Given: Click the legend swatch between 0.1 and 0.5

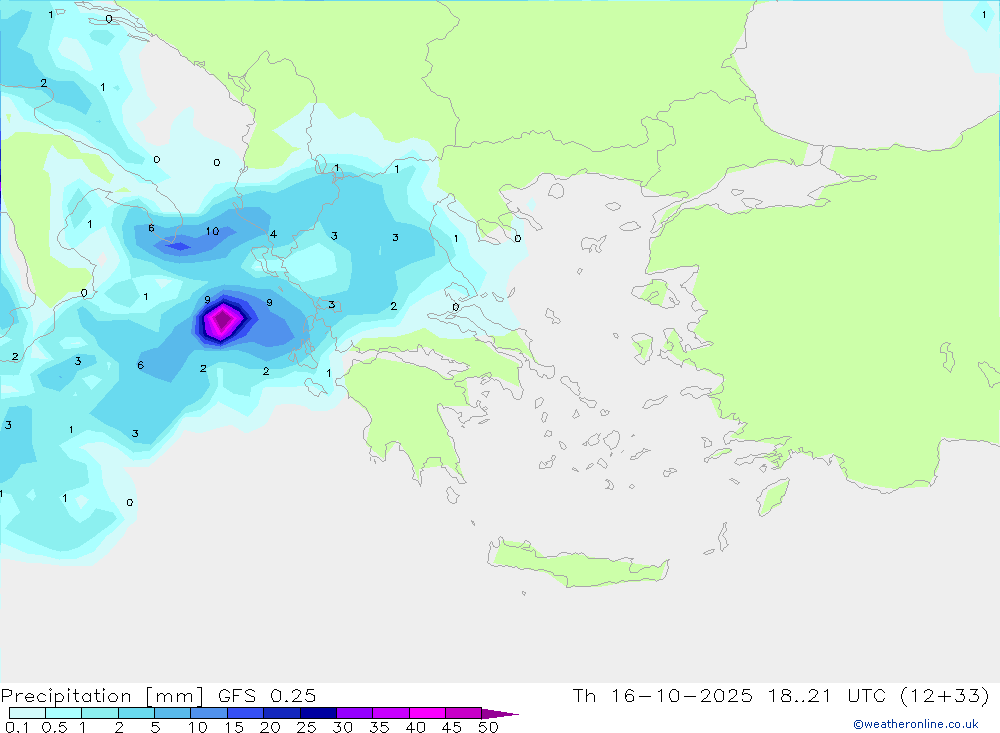Looking at the screenshot, I should [x=27, y=713].
